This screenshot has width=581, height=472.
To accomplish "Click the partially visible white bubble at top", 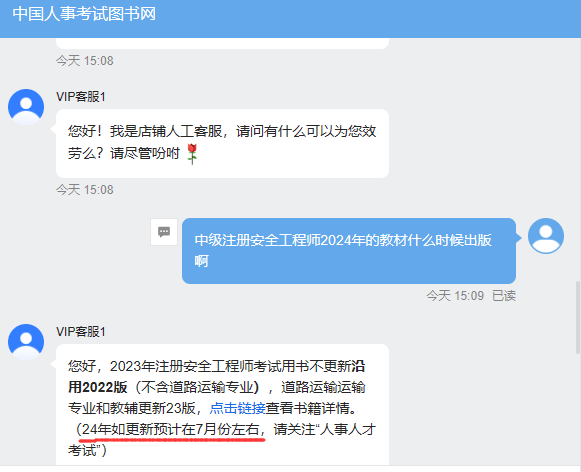I will 222,43.
